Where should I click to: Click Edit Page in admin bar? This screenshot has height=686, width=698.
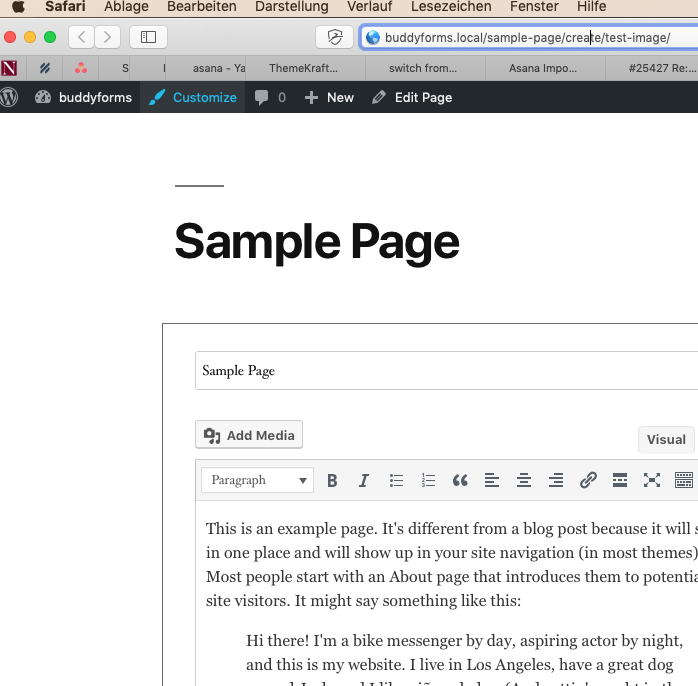click(x=412, y=97)
